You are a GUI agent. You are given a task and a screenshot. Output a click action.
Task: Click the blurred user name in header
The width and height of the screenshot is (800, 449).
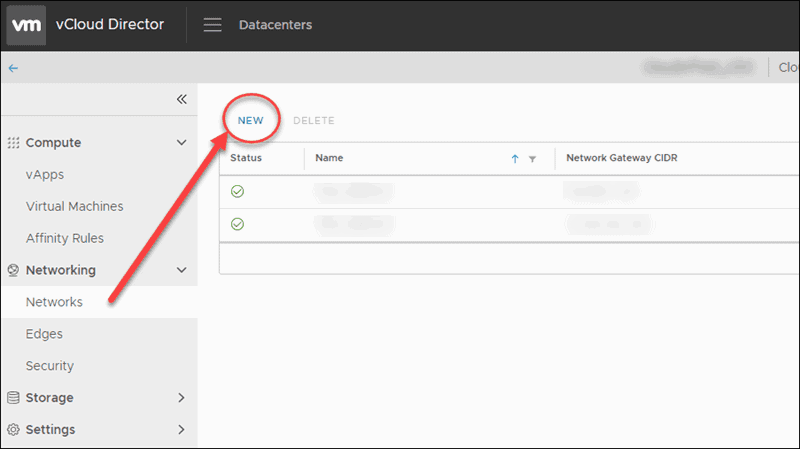coord(698,67)
